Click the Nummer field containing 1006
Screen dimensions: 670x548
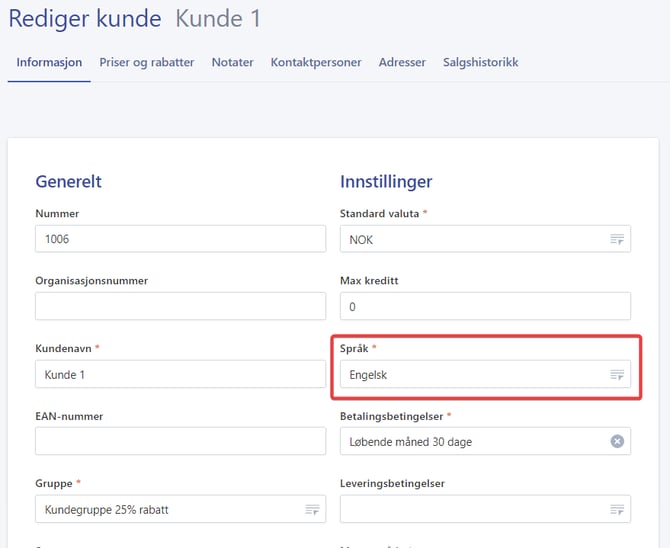180,239
